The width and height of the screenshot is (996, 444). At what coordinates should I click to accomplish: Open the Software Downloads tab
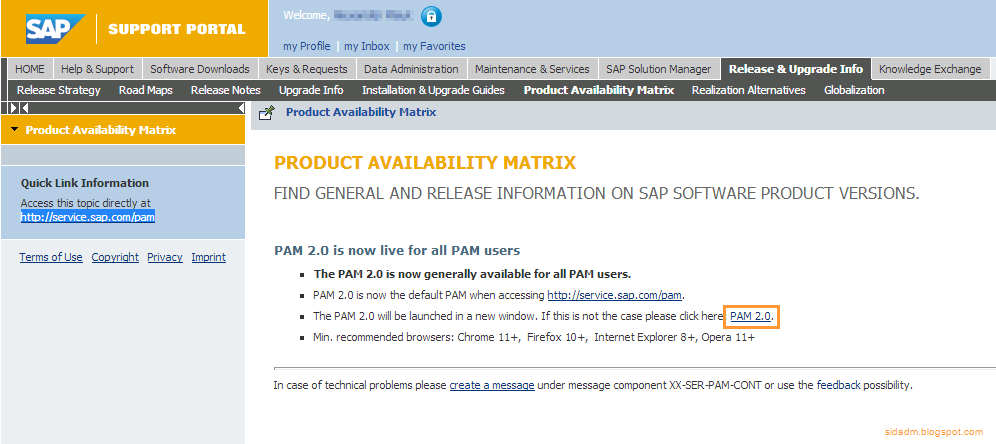tap(199, 69)
